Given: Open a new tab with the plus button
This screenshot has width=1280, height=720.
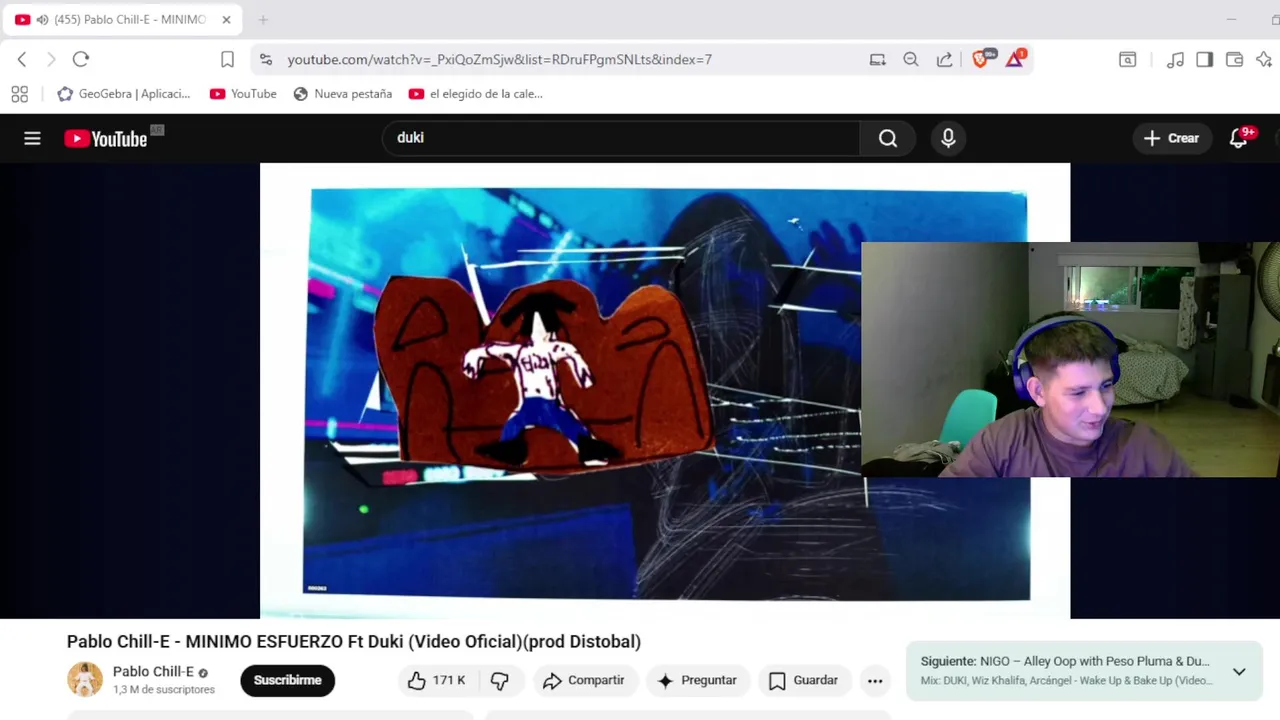Looking at the screenshot, I should click(263, 20).
